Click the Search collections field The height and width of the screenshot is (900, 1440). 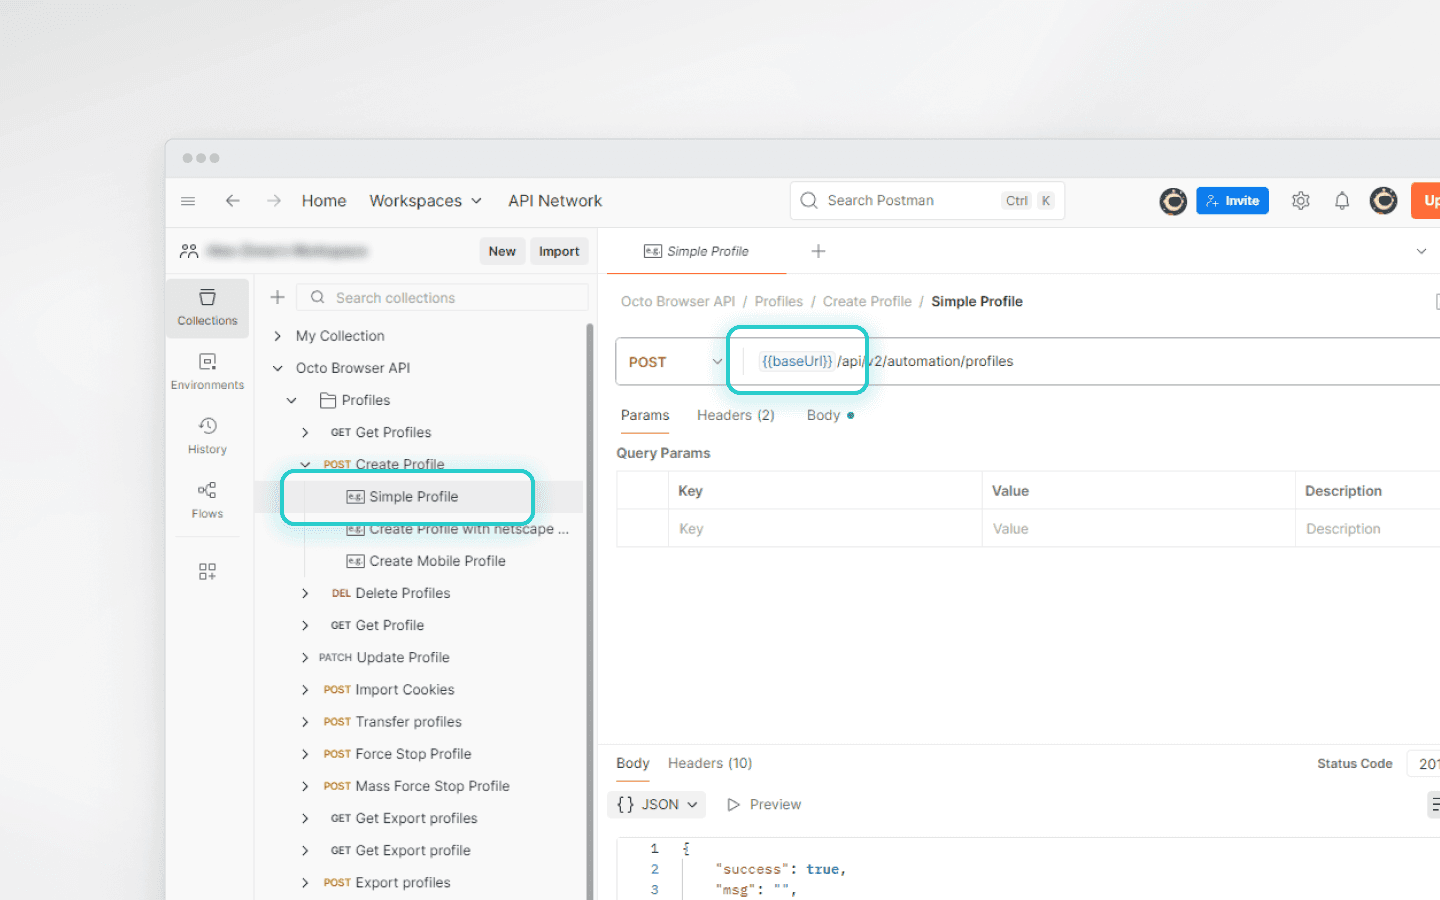click(443, 297)
